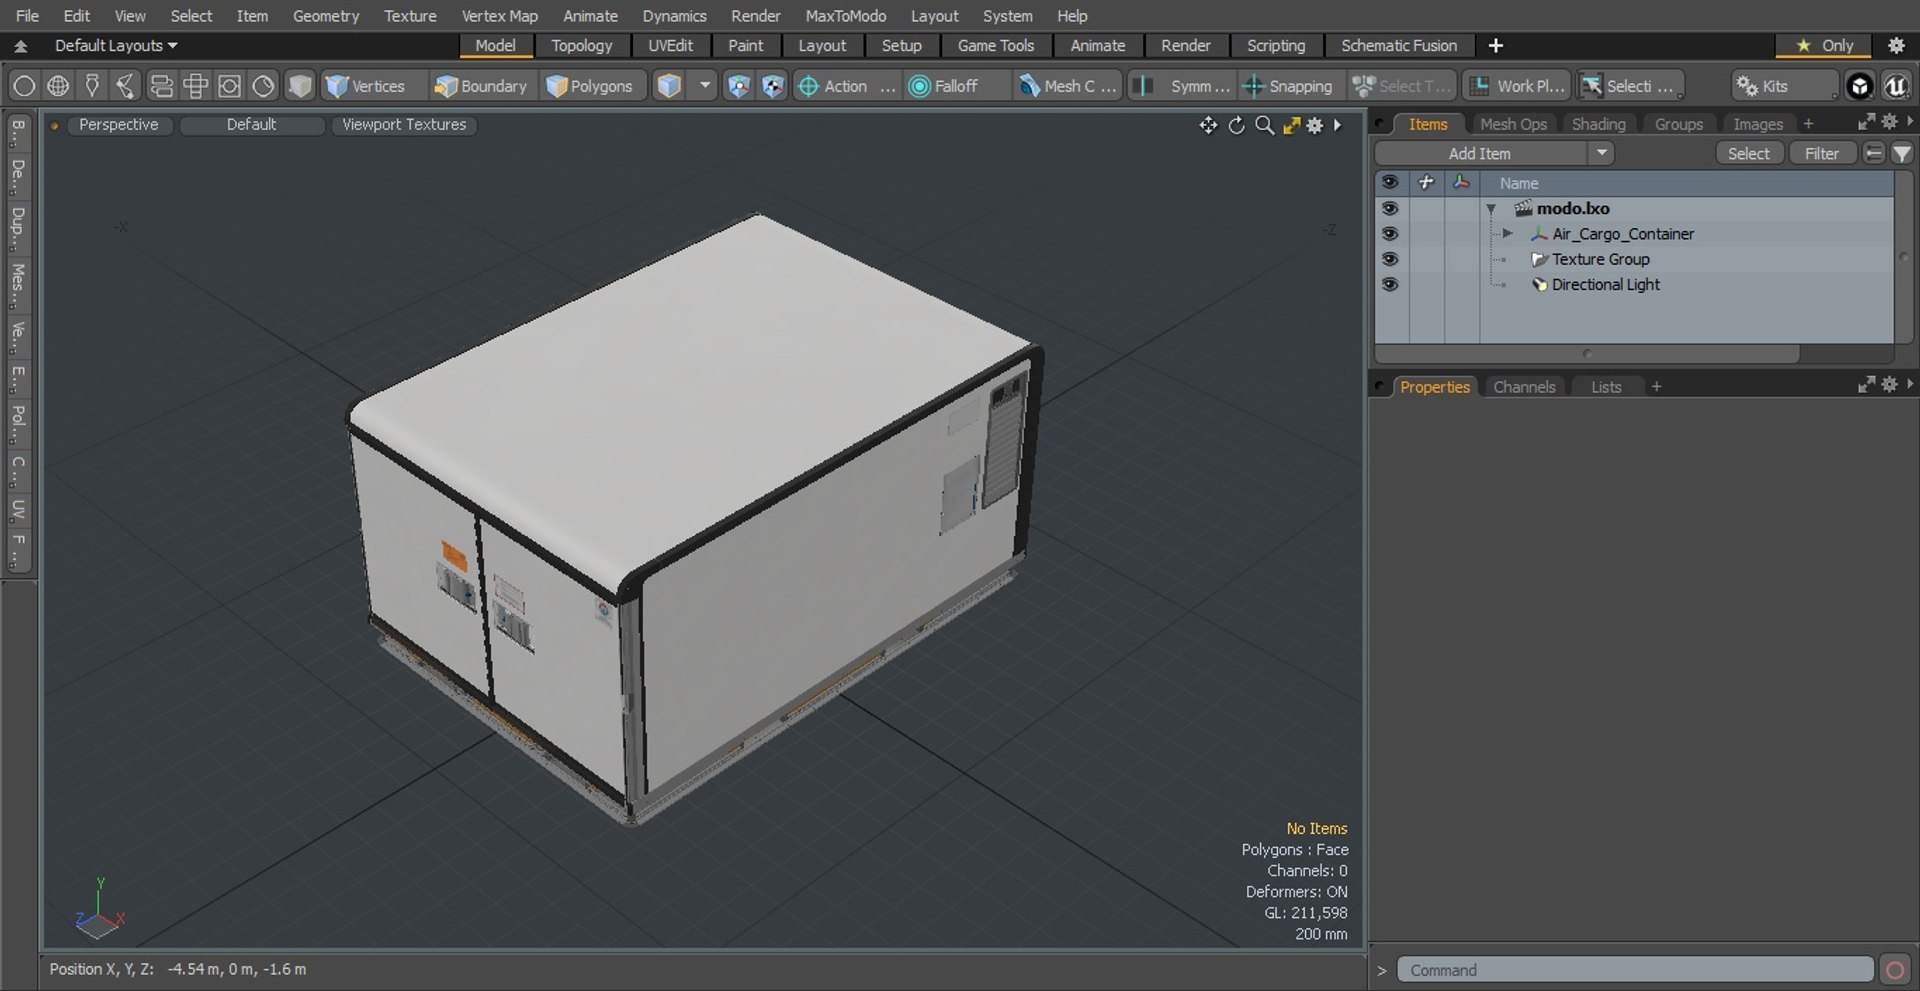
Task: Open the Shading tab
Action: pos(1598,124)
